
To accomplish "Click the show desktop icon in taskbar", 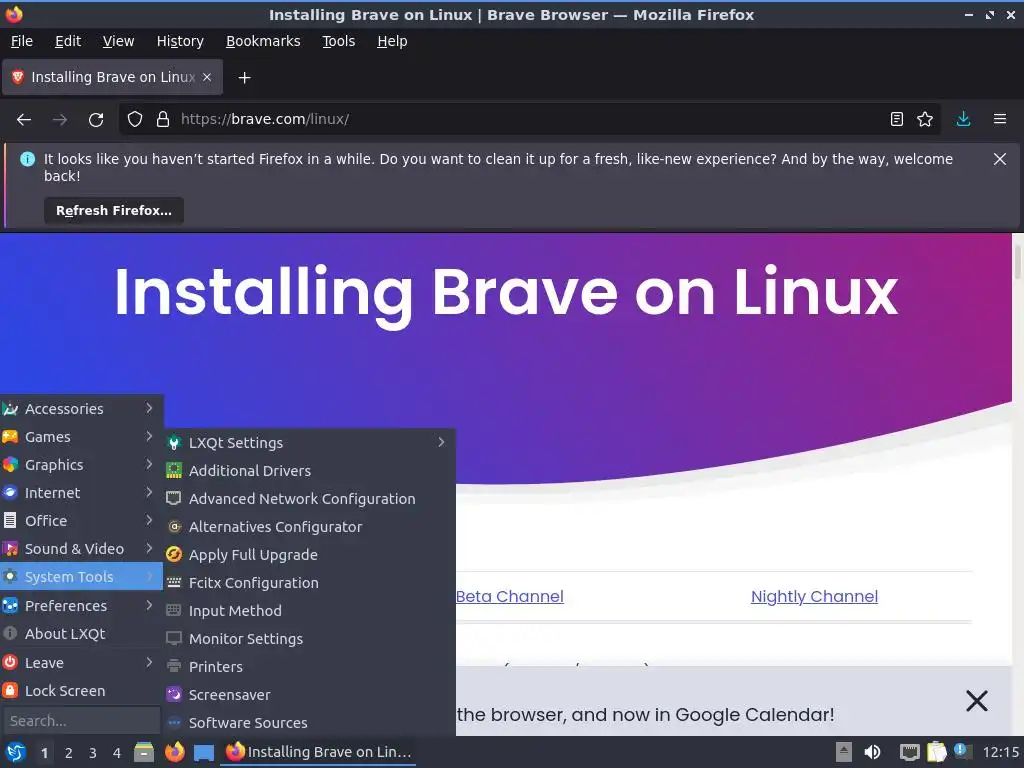I will pos(204,753).
